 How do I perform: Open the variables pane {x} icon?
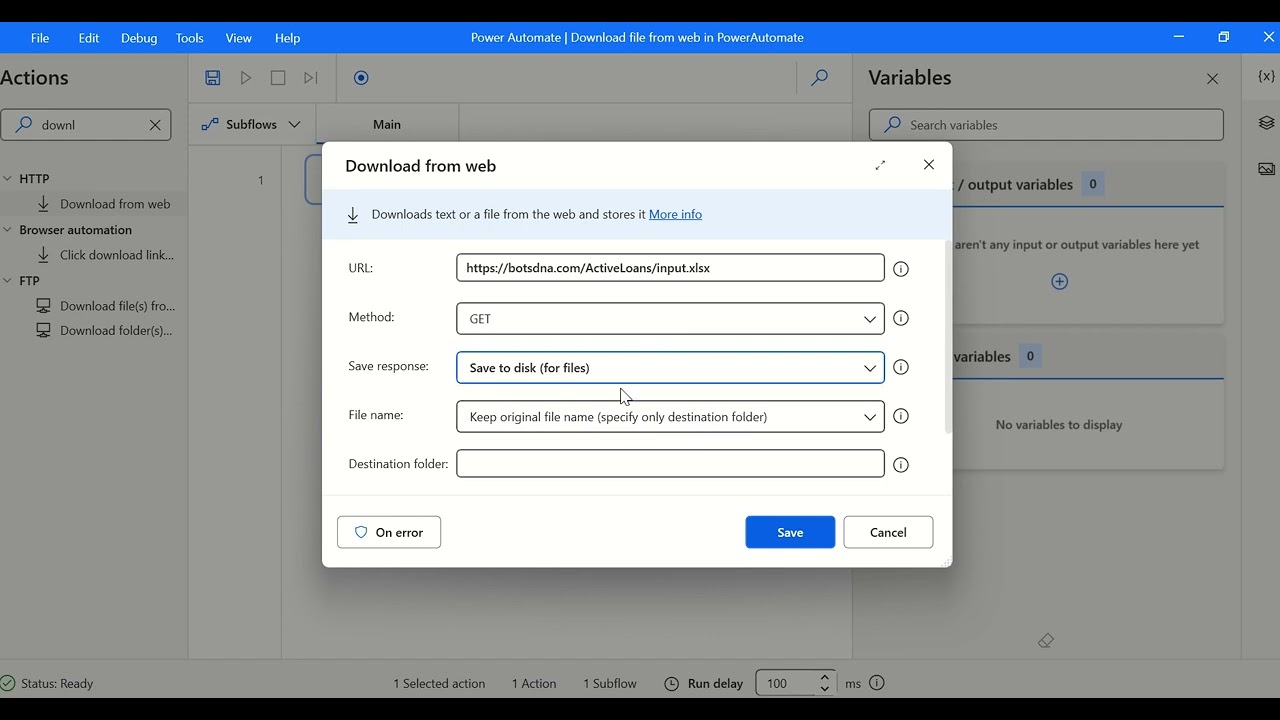pos(1266,77)
